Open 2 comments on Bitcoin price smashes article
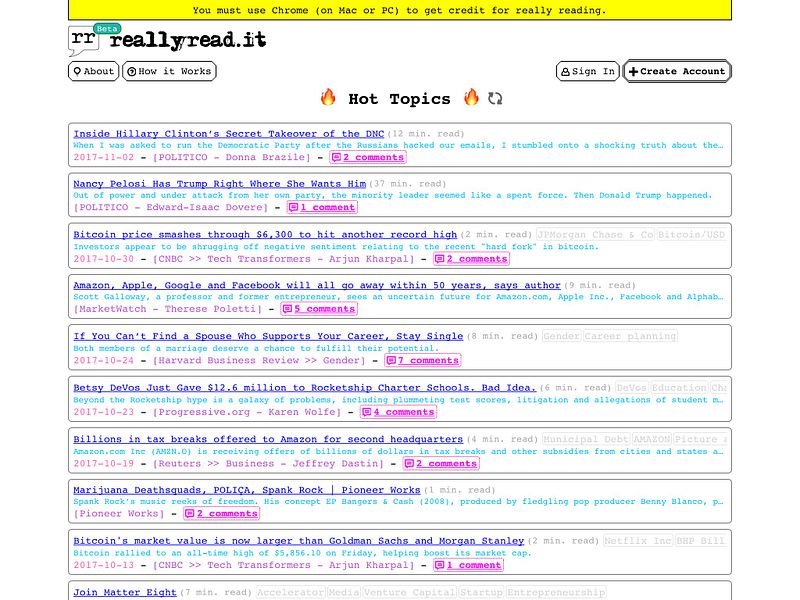The height and width of the screenshot is (600, 800). pyautogui.click(x=471, y=259)
